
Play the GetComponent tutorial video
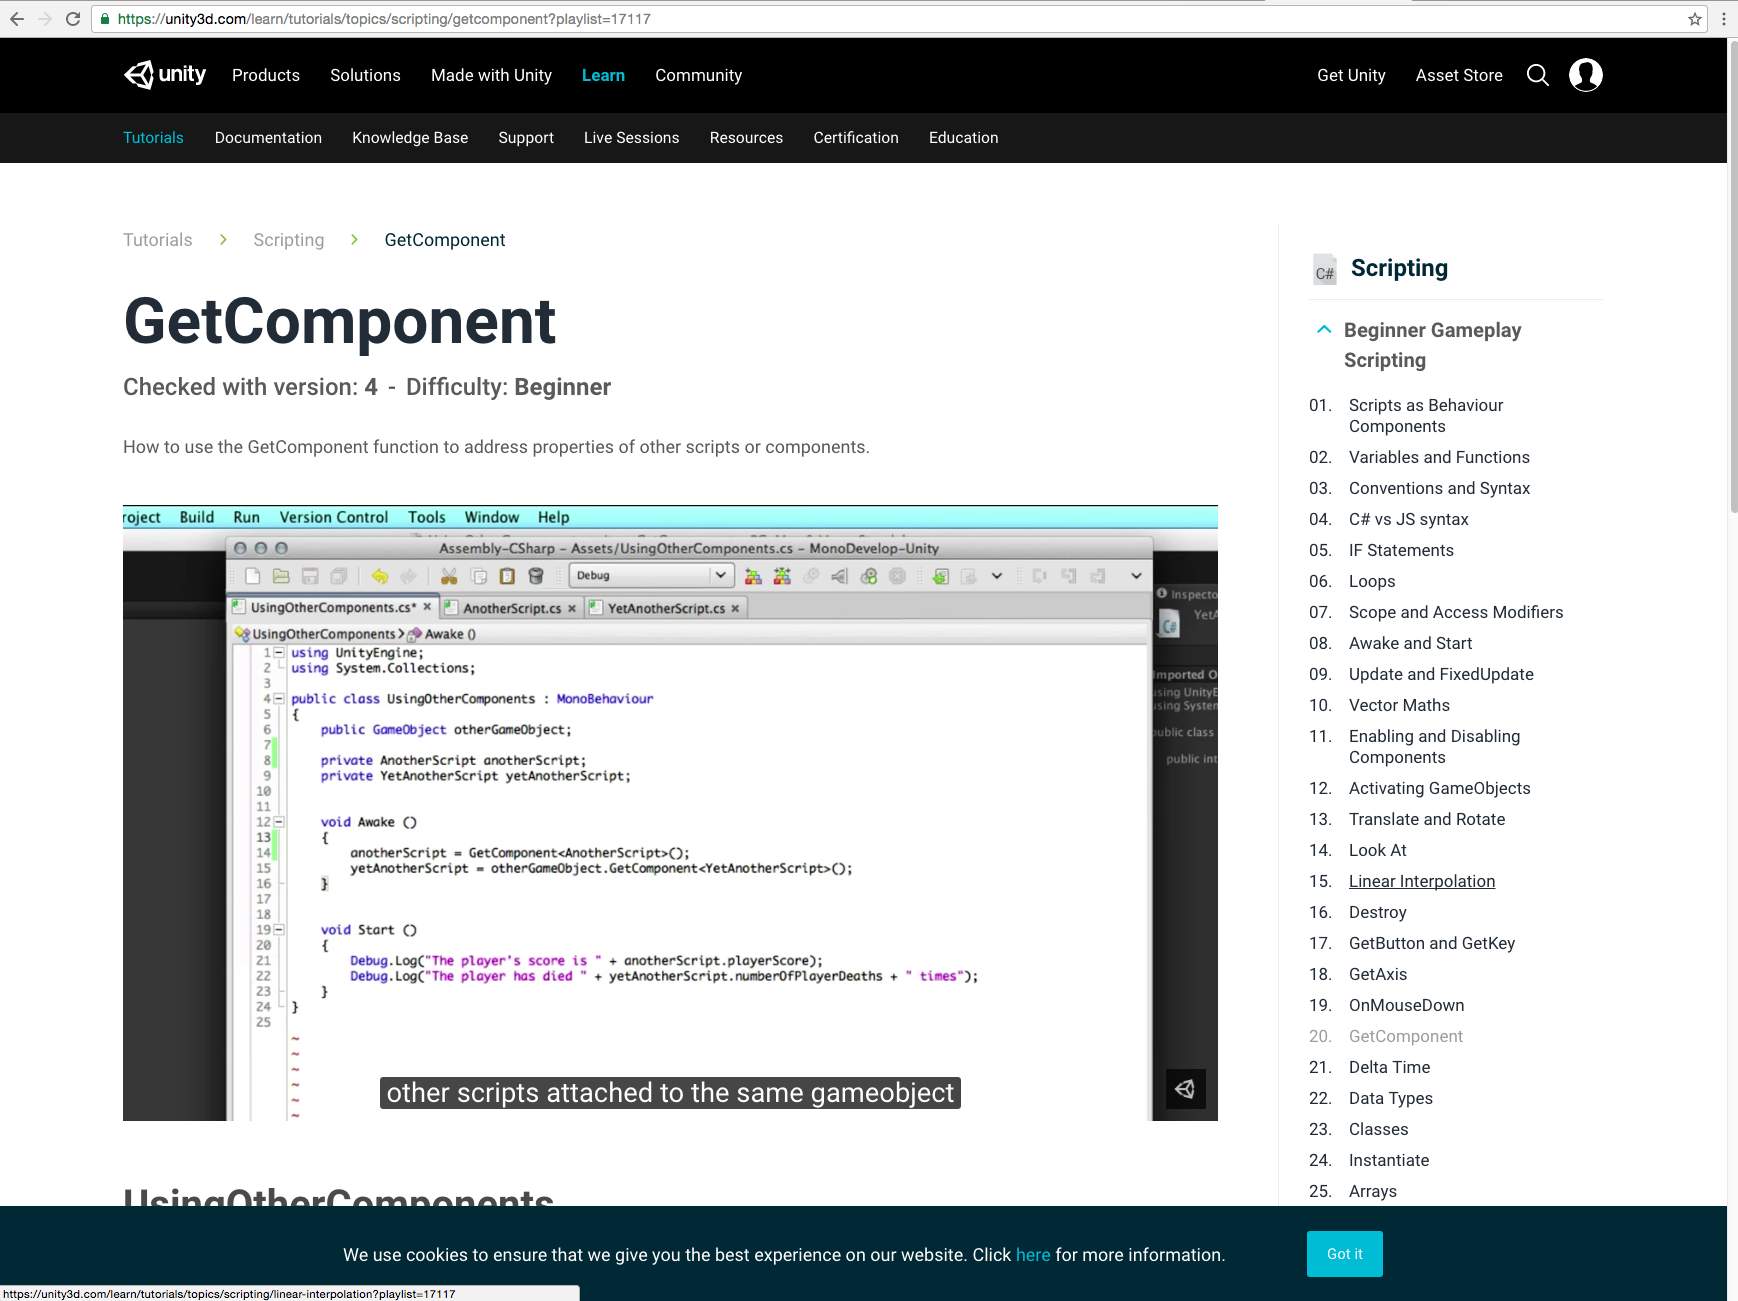tap(670, 813)
